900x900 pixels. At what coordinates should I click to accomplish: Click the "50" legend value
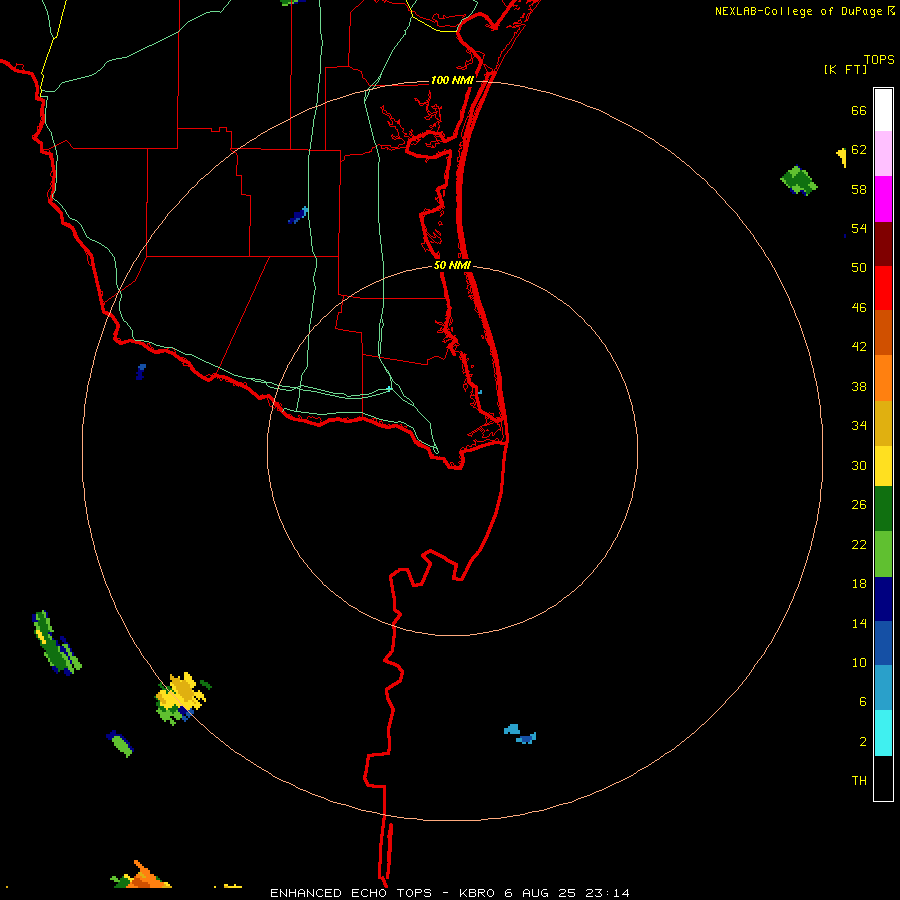(859, 268)
